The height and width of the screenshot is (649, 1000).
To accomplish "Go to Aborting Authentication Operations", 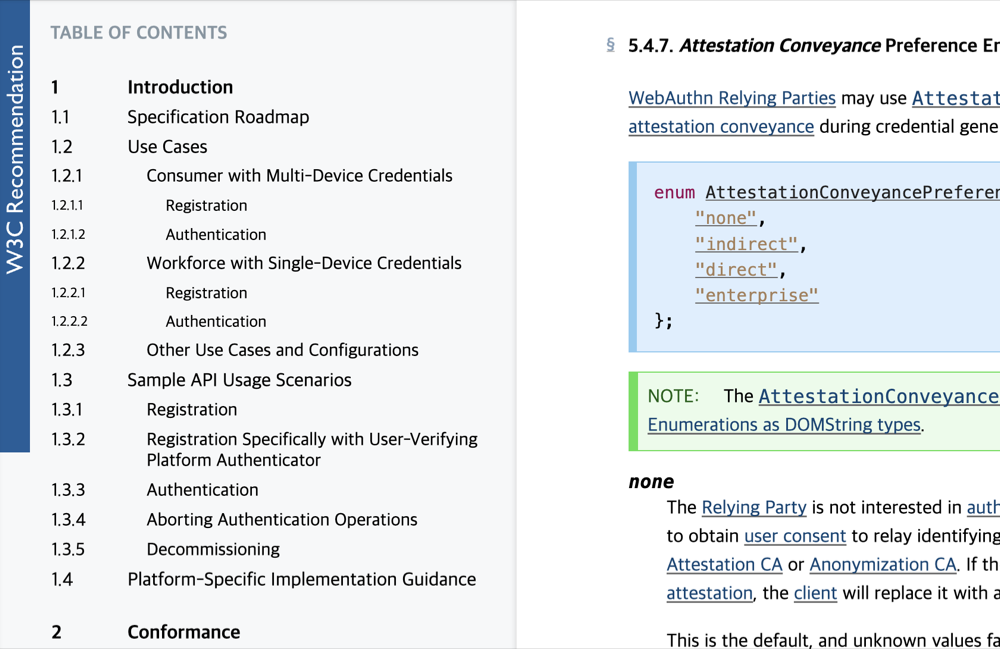I will tap(282, 520).
